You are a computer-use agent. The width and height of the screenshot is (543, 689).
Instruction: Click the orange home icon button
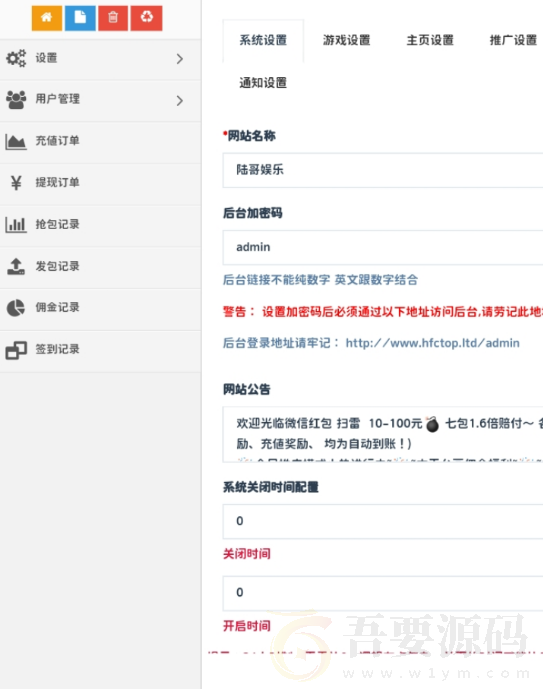[x=47, y=18]
